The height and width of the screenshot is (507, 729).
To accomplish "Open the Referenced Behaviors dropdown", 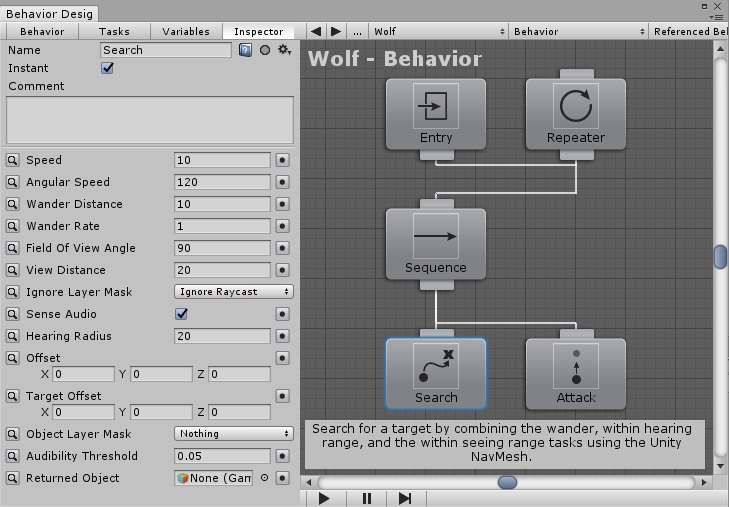I will [x=689, y=31].
